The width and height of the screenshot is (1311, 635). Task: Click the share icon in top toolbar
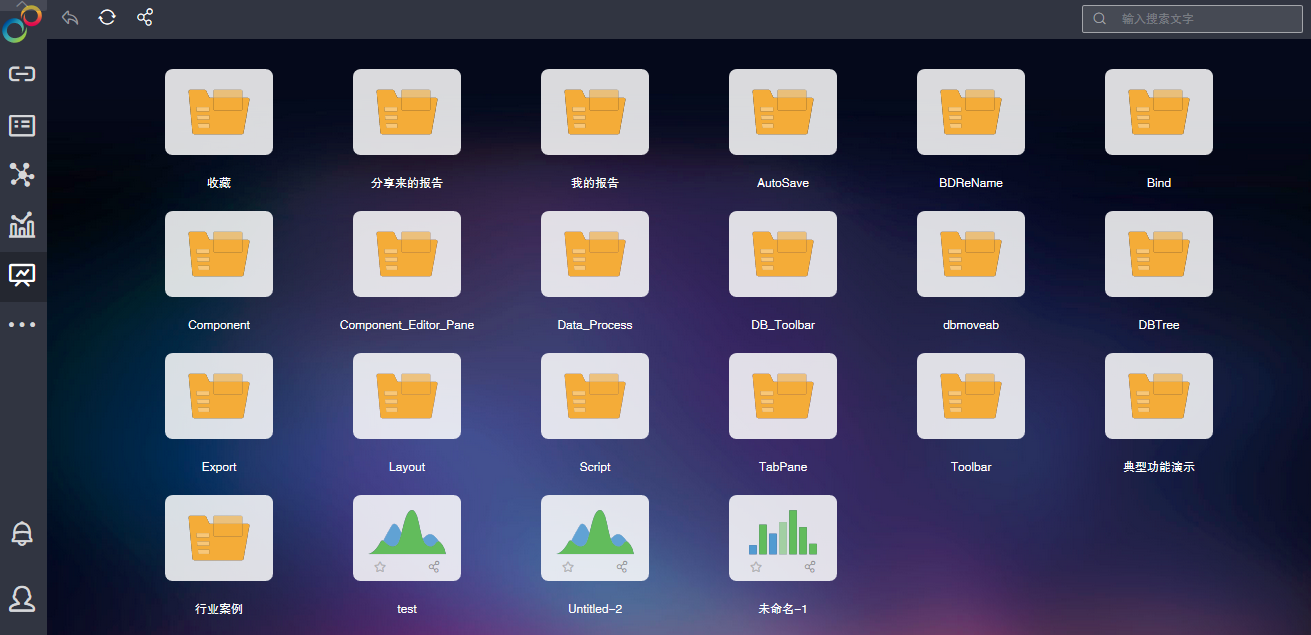click(145, 18)
